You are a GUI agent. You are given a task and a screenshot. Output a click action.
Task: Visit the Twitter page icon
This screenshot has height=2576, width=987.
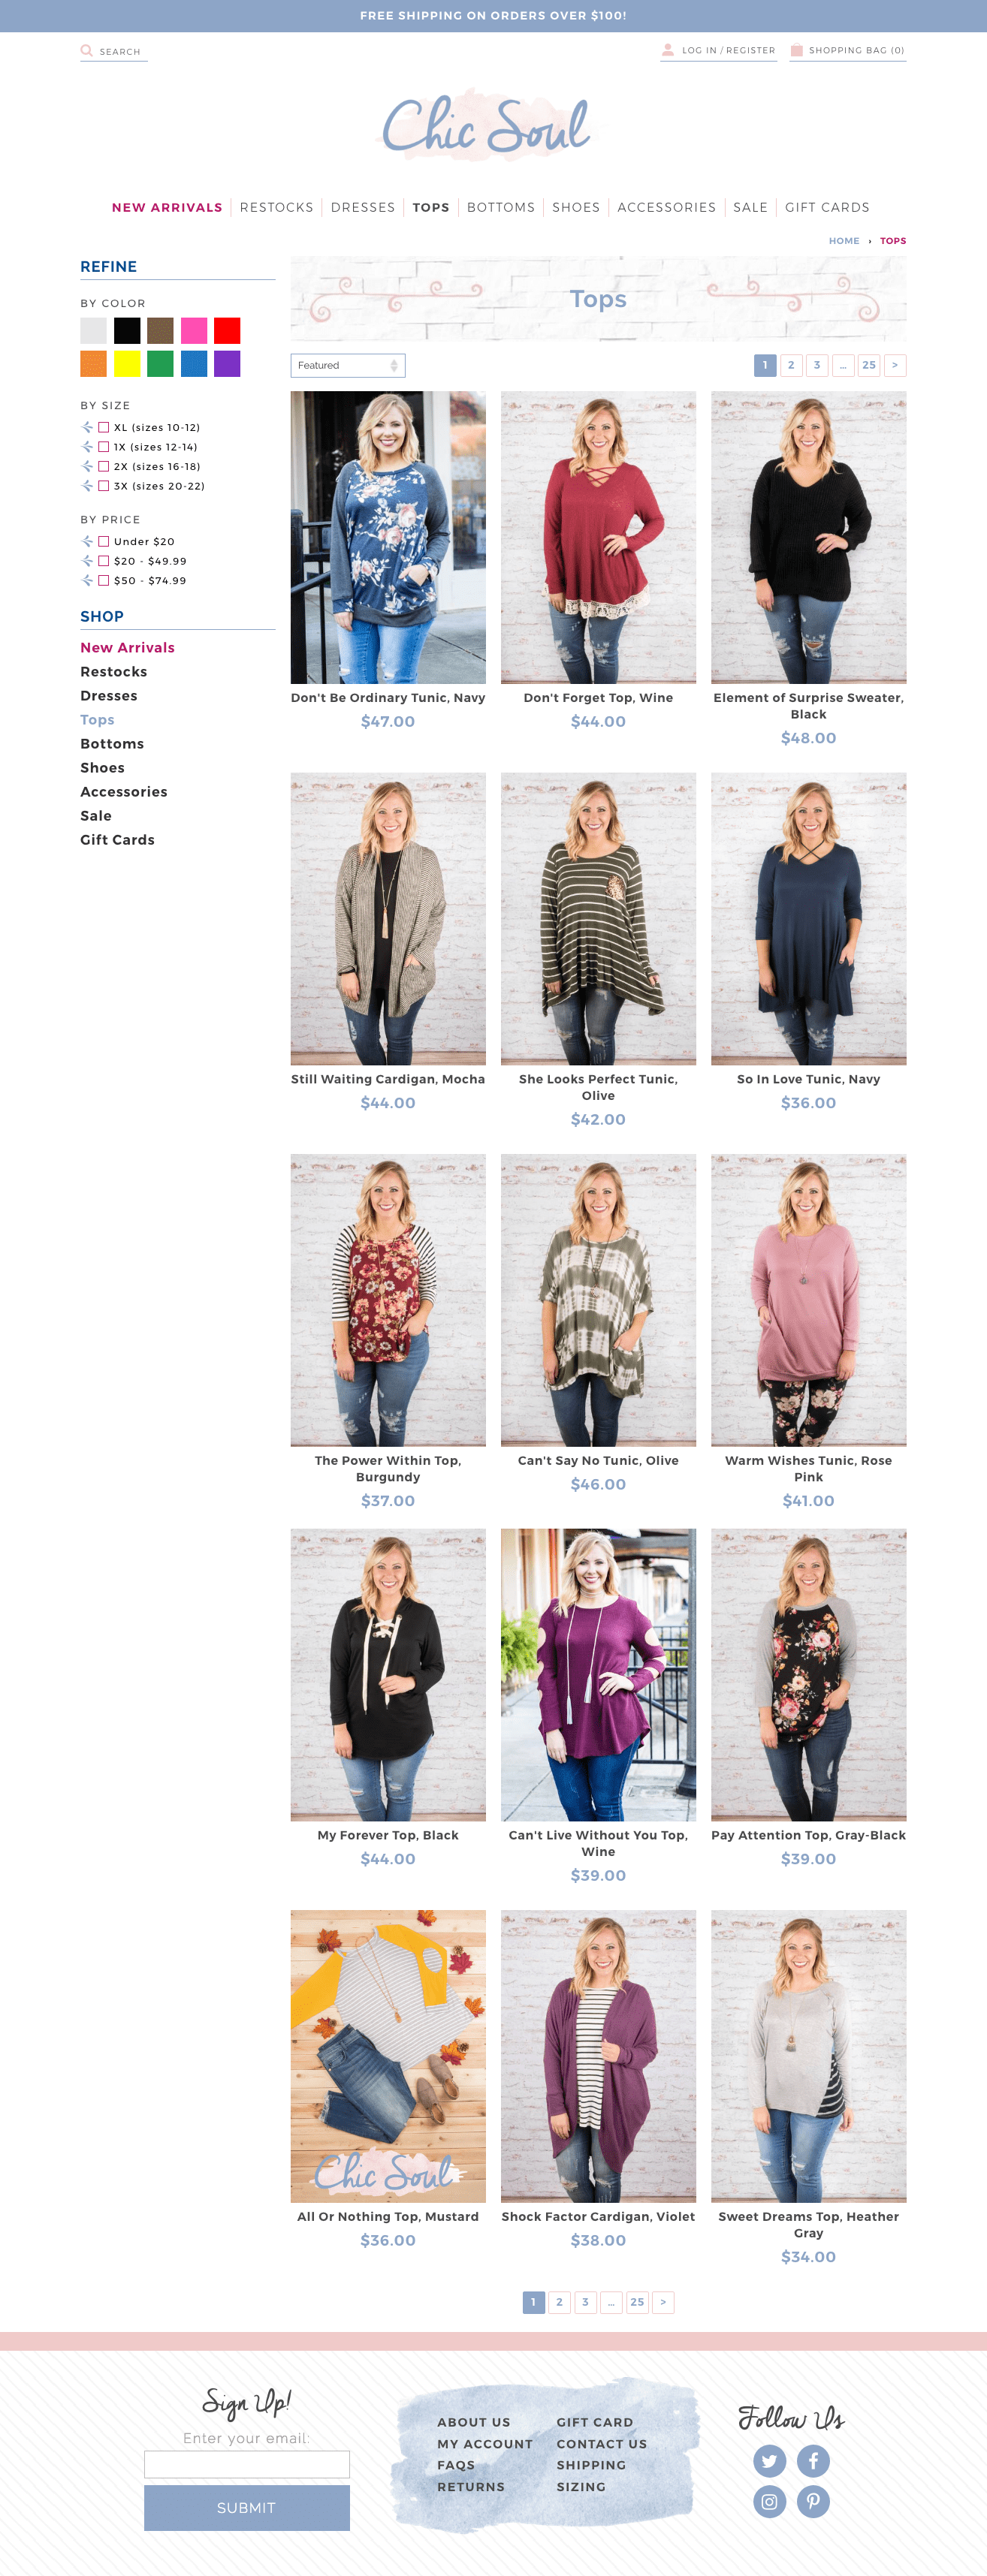769,2461
